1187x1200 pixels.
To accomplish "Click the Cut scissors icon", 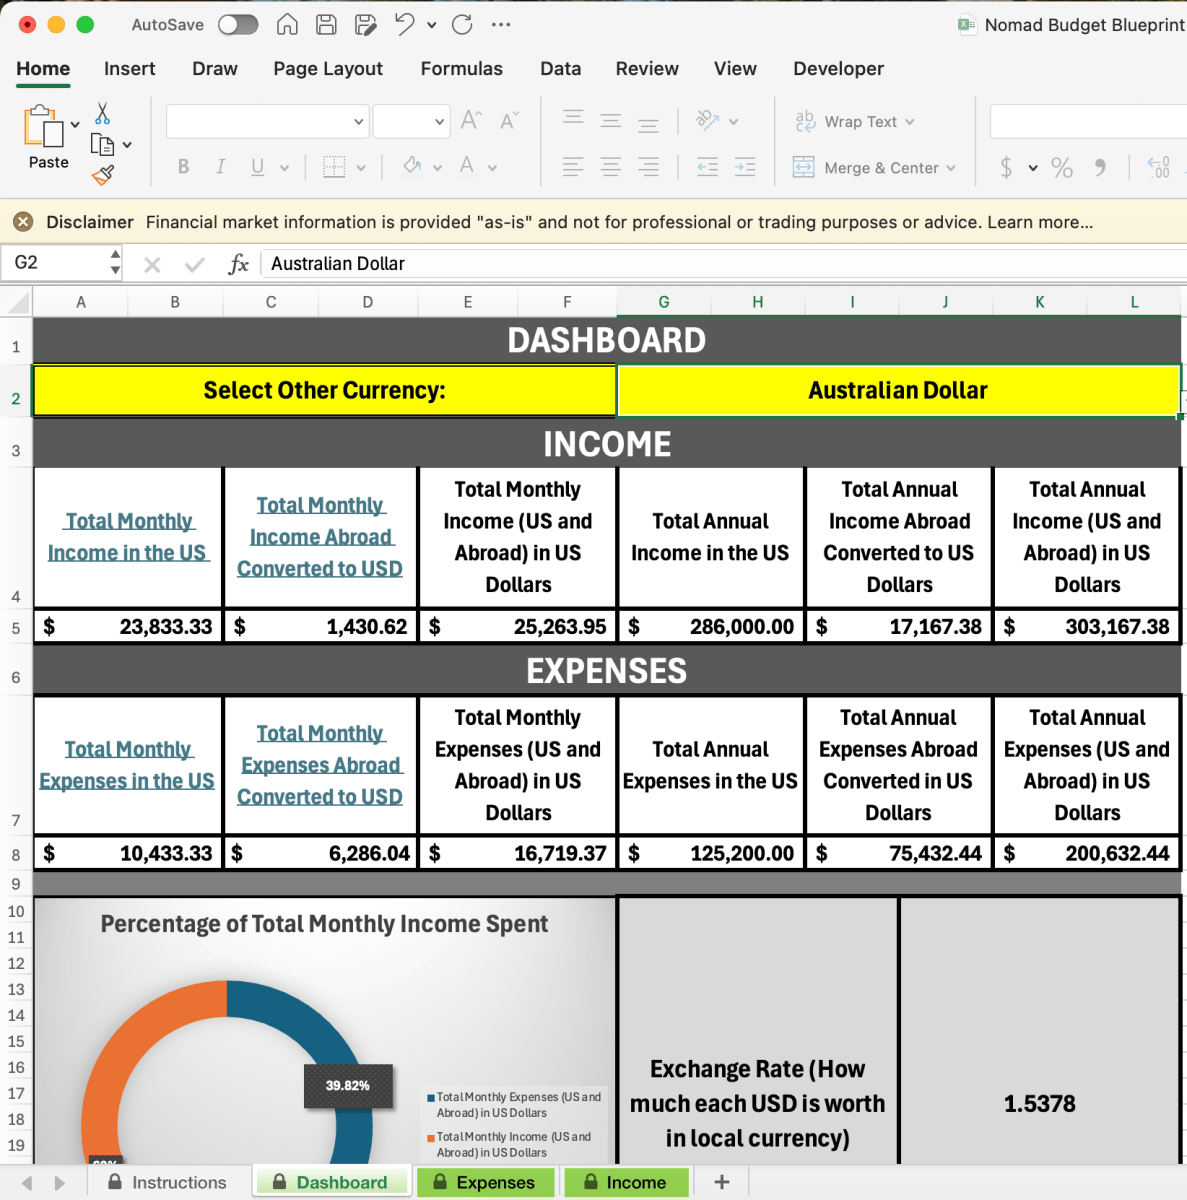I will 102,113.
